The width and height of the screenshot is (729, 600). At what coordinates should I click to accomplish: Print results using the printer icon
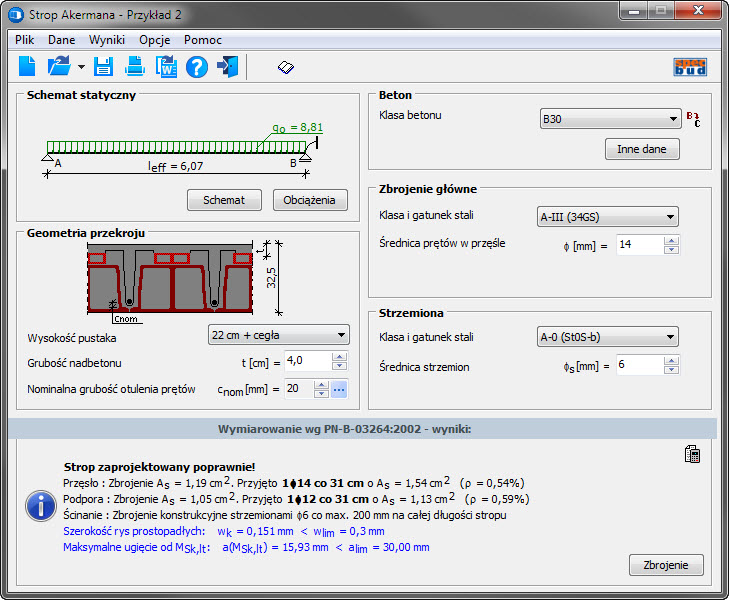click(134, 68)
